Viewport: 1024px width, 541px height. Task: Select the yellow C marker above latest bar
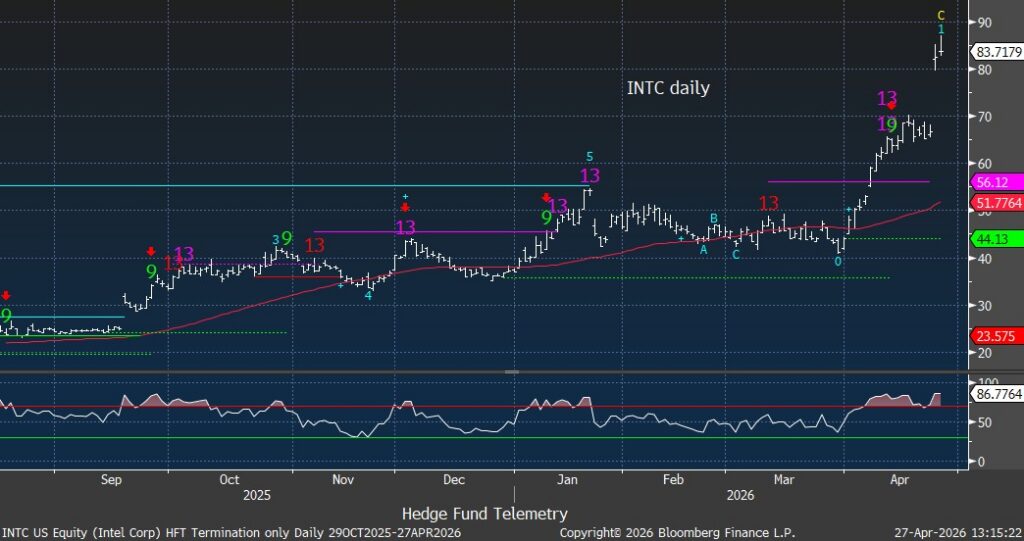(x=940, y=15)
